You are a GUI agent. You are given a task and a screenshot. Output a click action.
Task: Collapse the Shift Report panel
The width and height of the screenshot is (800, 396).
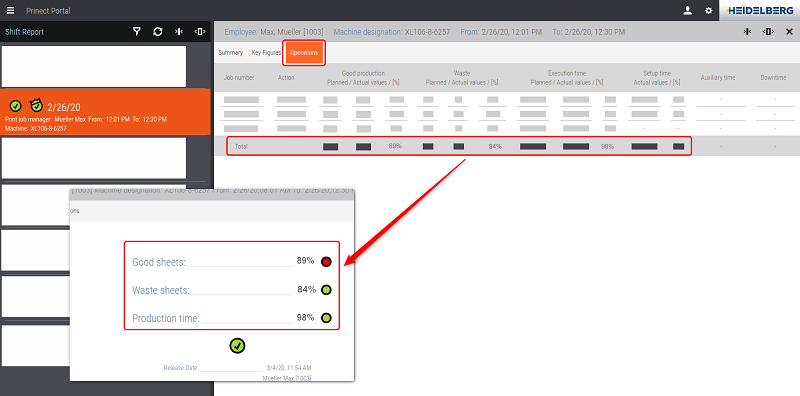pos(179,32)
